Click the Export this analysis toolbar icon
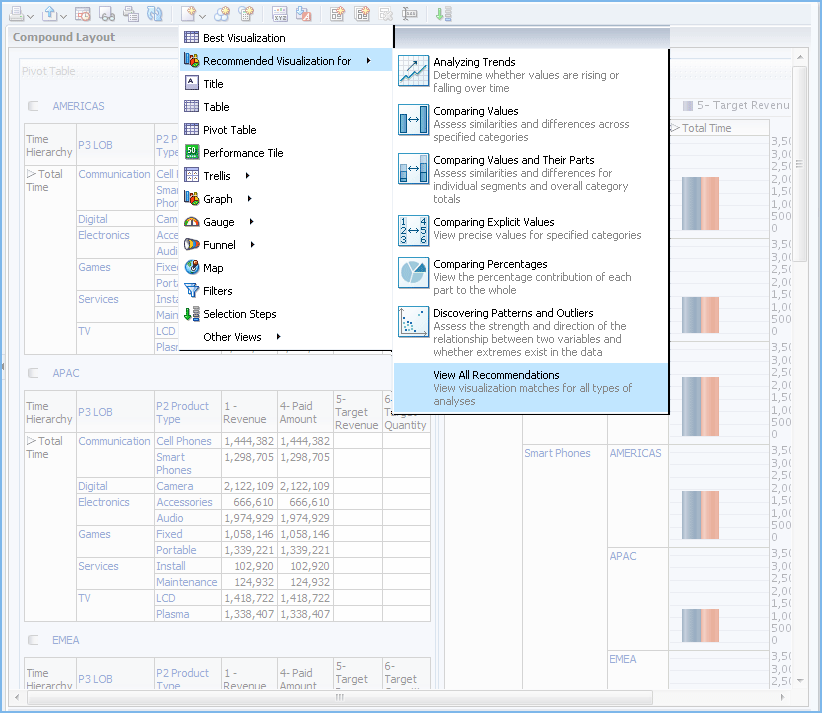The width and height of the screenshot is (822, 713). click(48, 13)
